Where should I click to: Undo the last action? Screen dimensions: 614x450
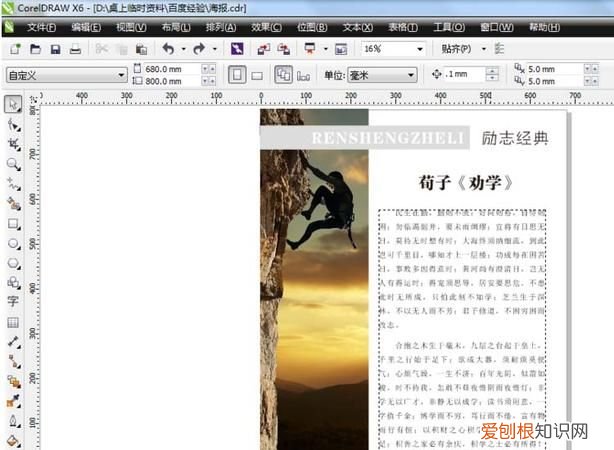[x=168, y=49]
